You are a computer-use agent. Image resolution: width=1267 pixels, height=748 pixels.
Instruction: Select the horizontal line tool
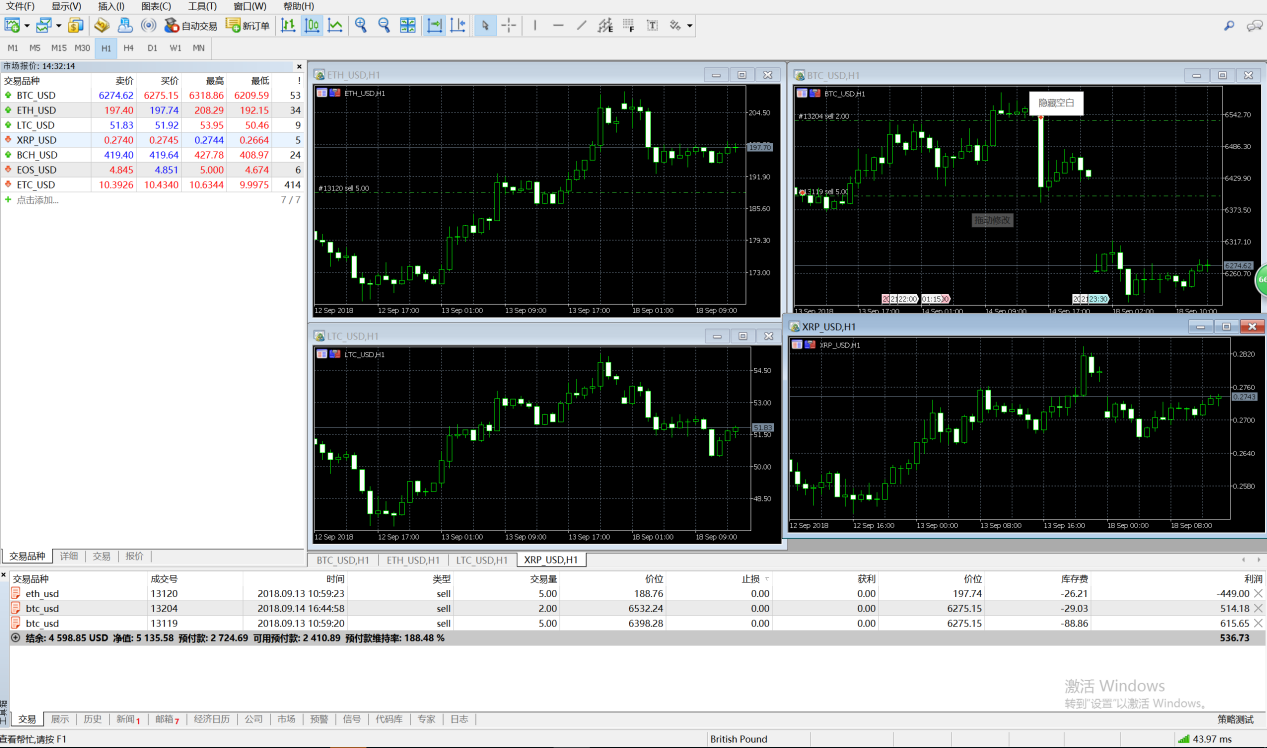(x=558, y=25)
